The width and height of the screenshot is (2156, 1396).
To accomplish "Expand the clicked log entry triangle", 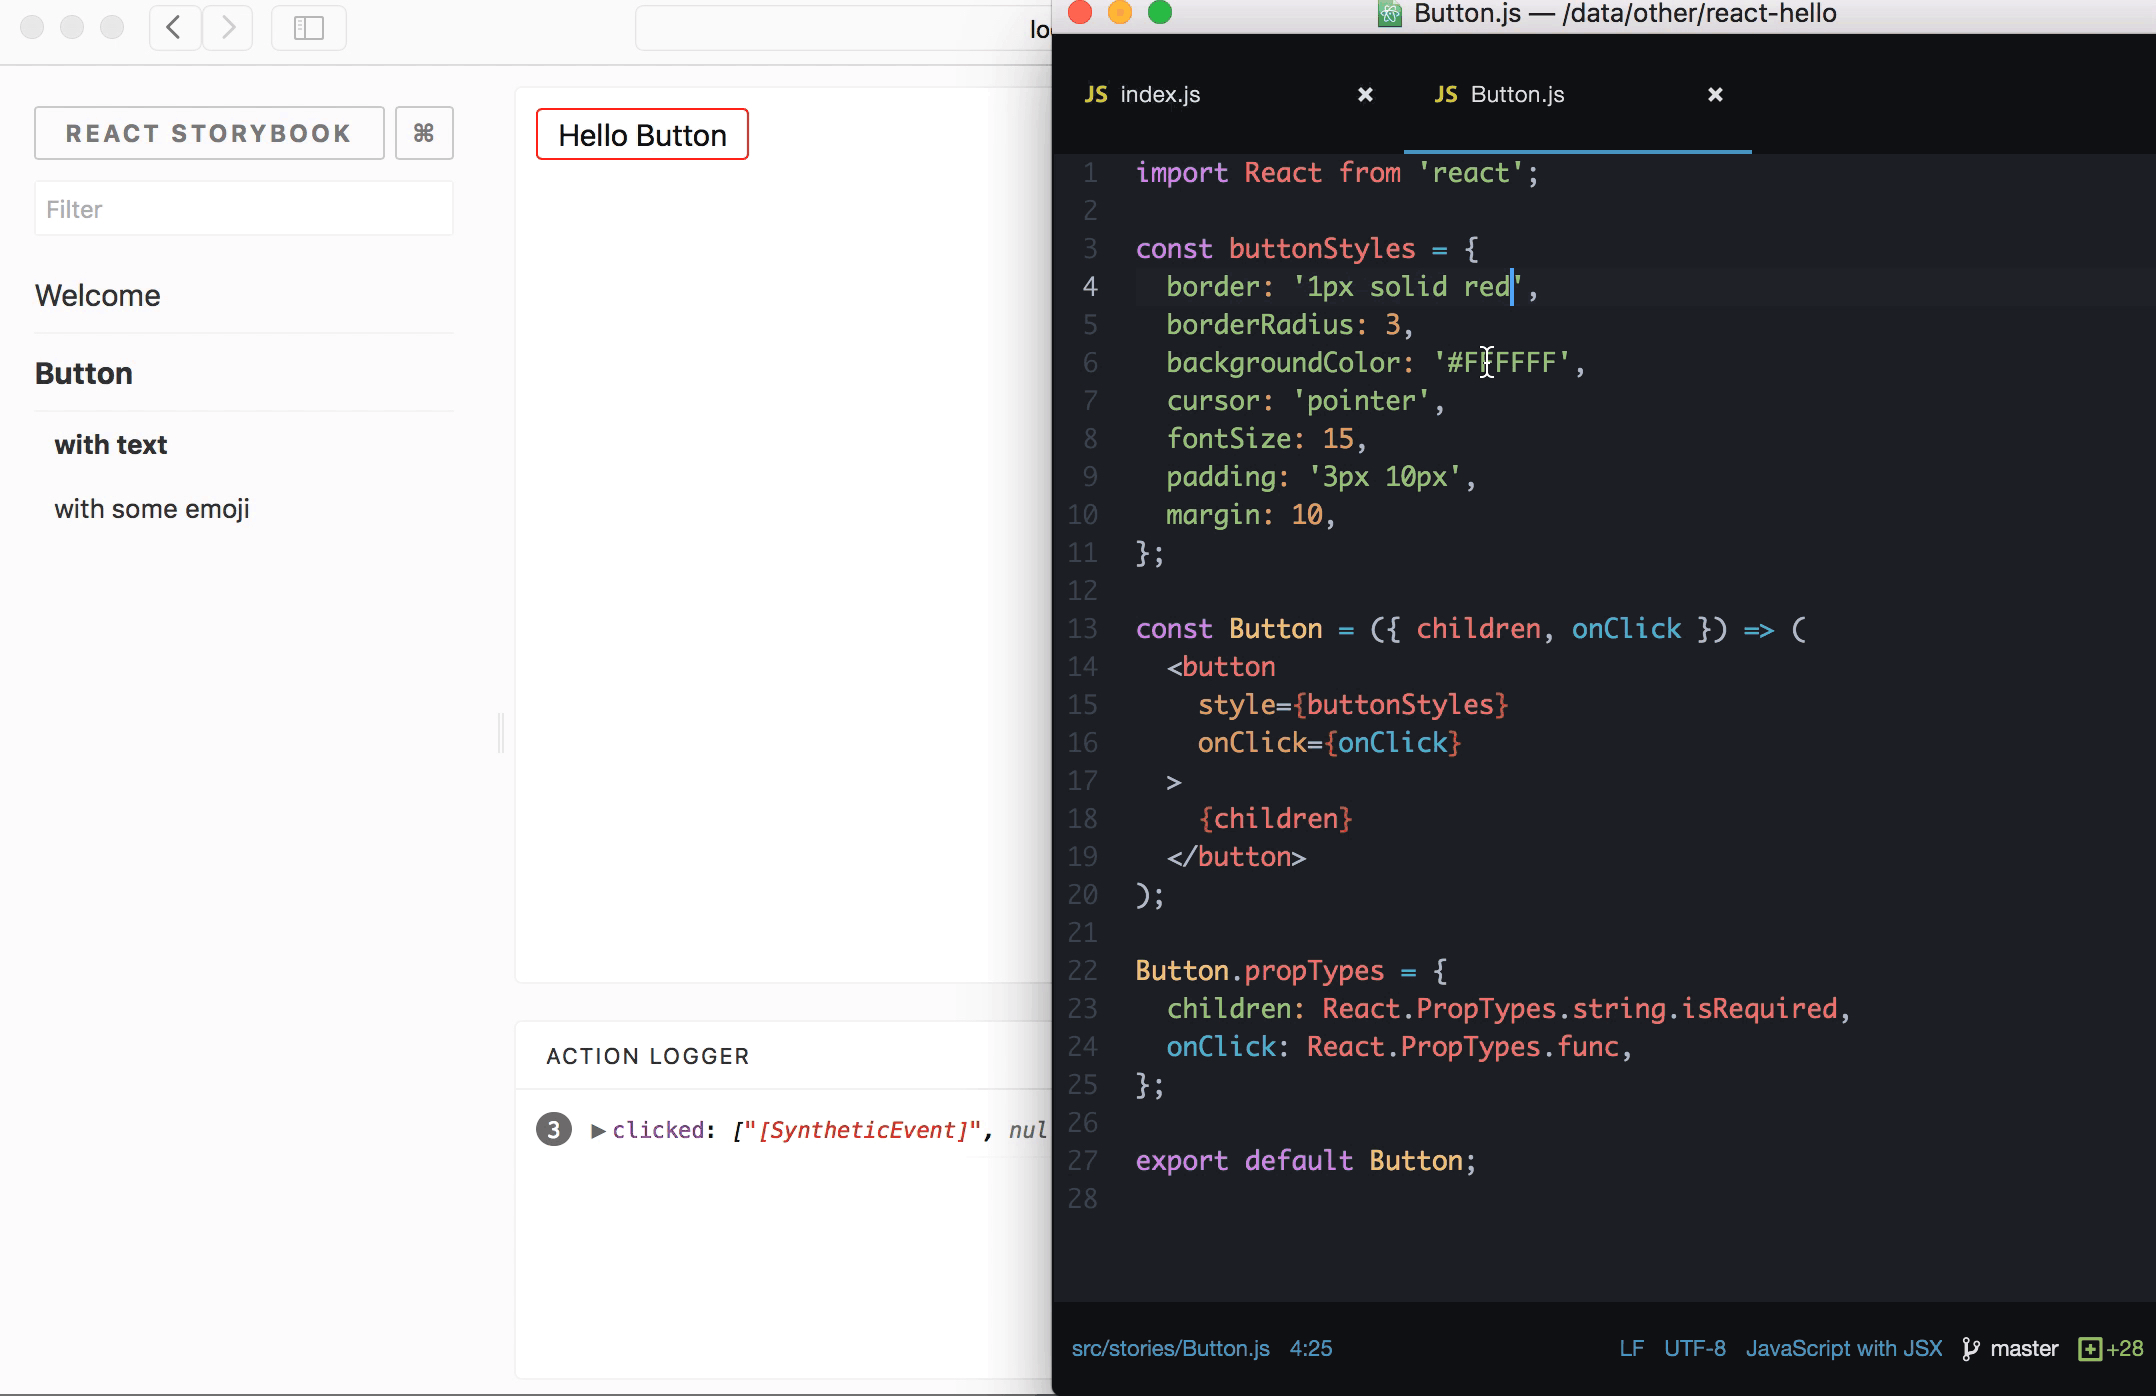I will pos(598,1130).
